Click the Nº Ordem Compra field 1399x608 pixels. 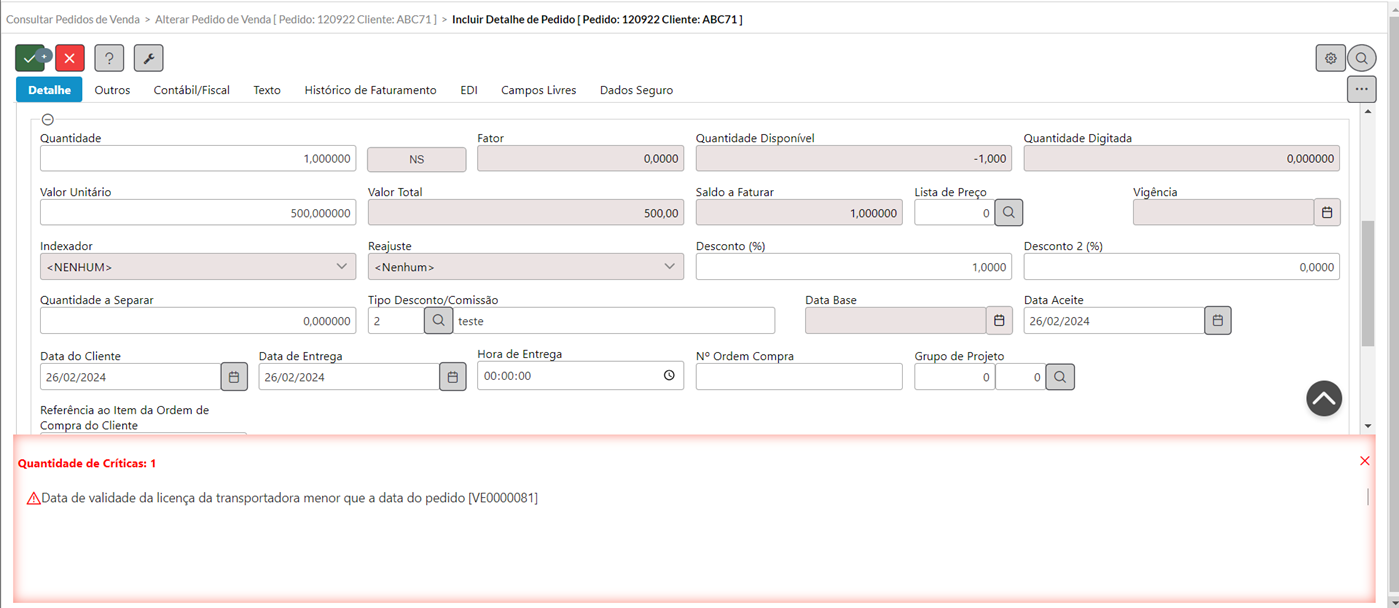coord(799,376)
